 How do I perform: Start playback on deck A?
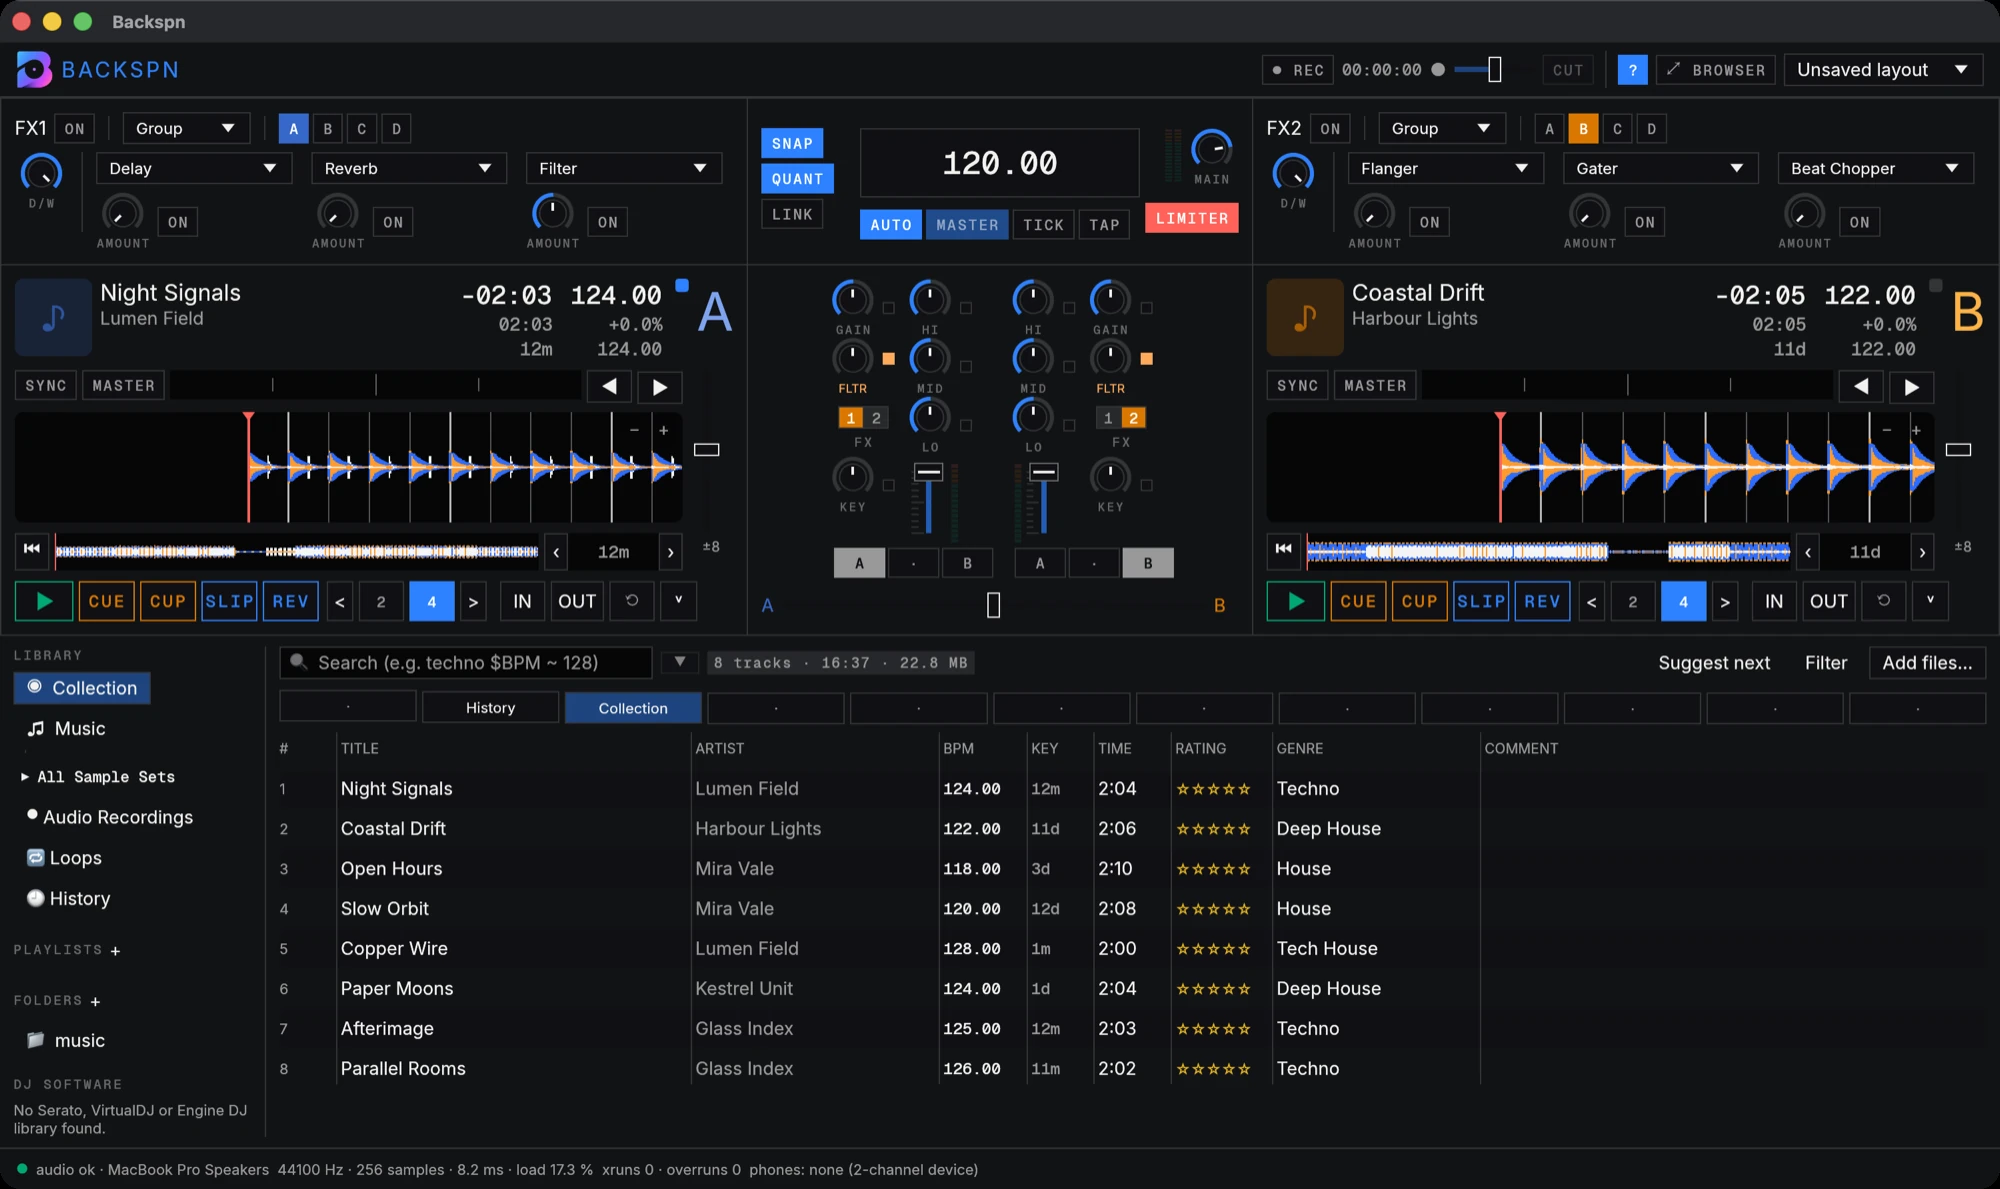[44, 601]
